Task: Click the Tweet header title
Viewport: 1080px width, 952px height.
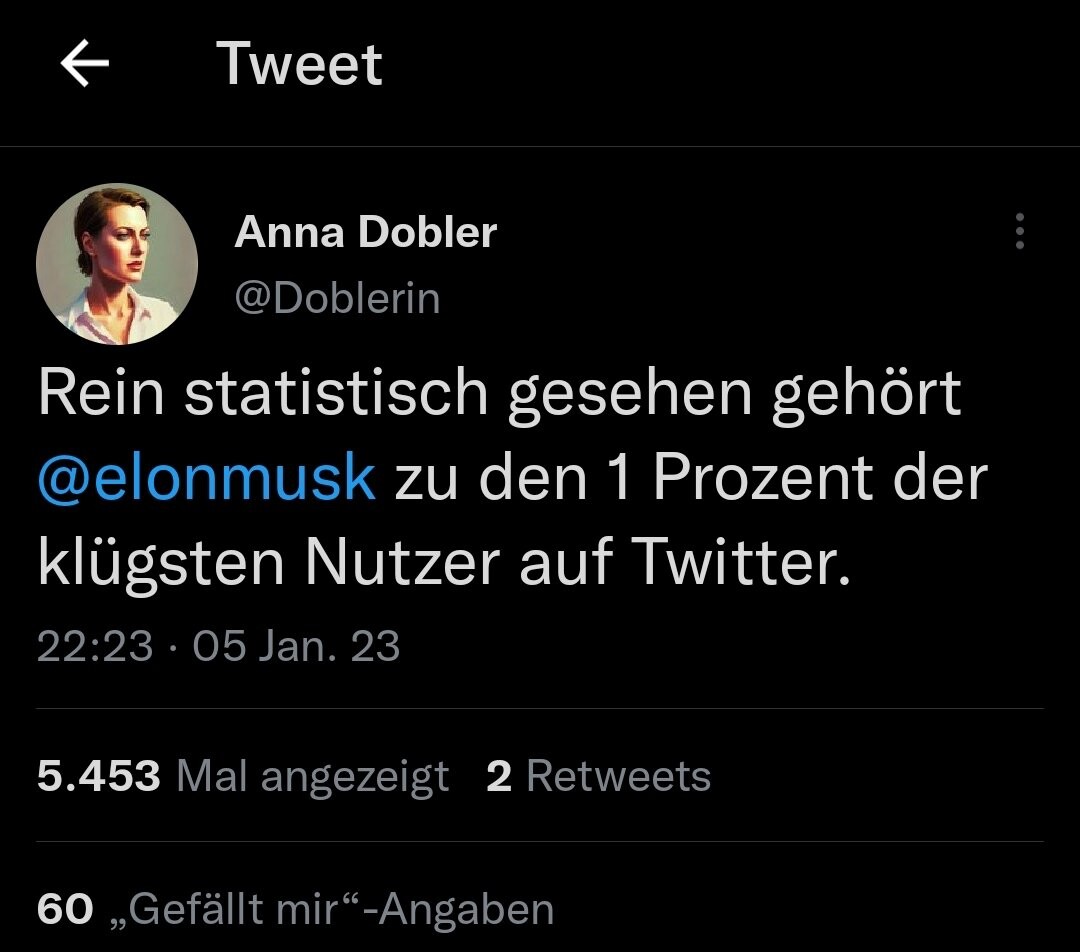Action: [299, 65]
